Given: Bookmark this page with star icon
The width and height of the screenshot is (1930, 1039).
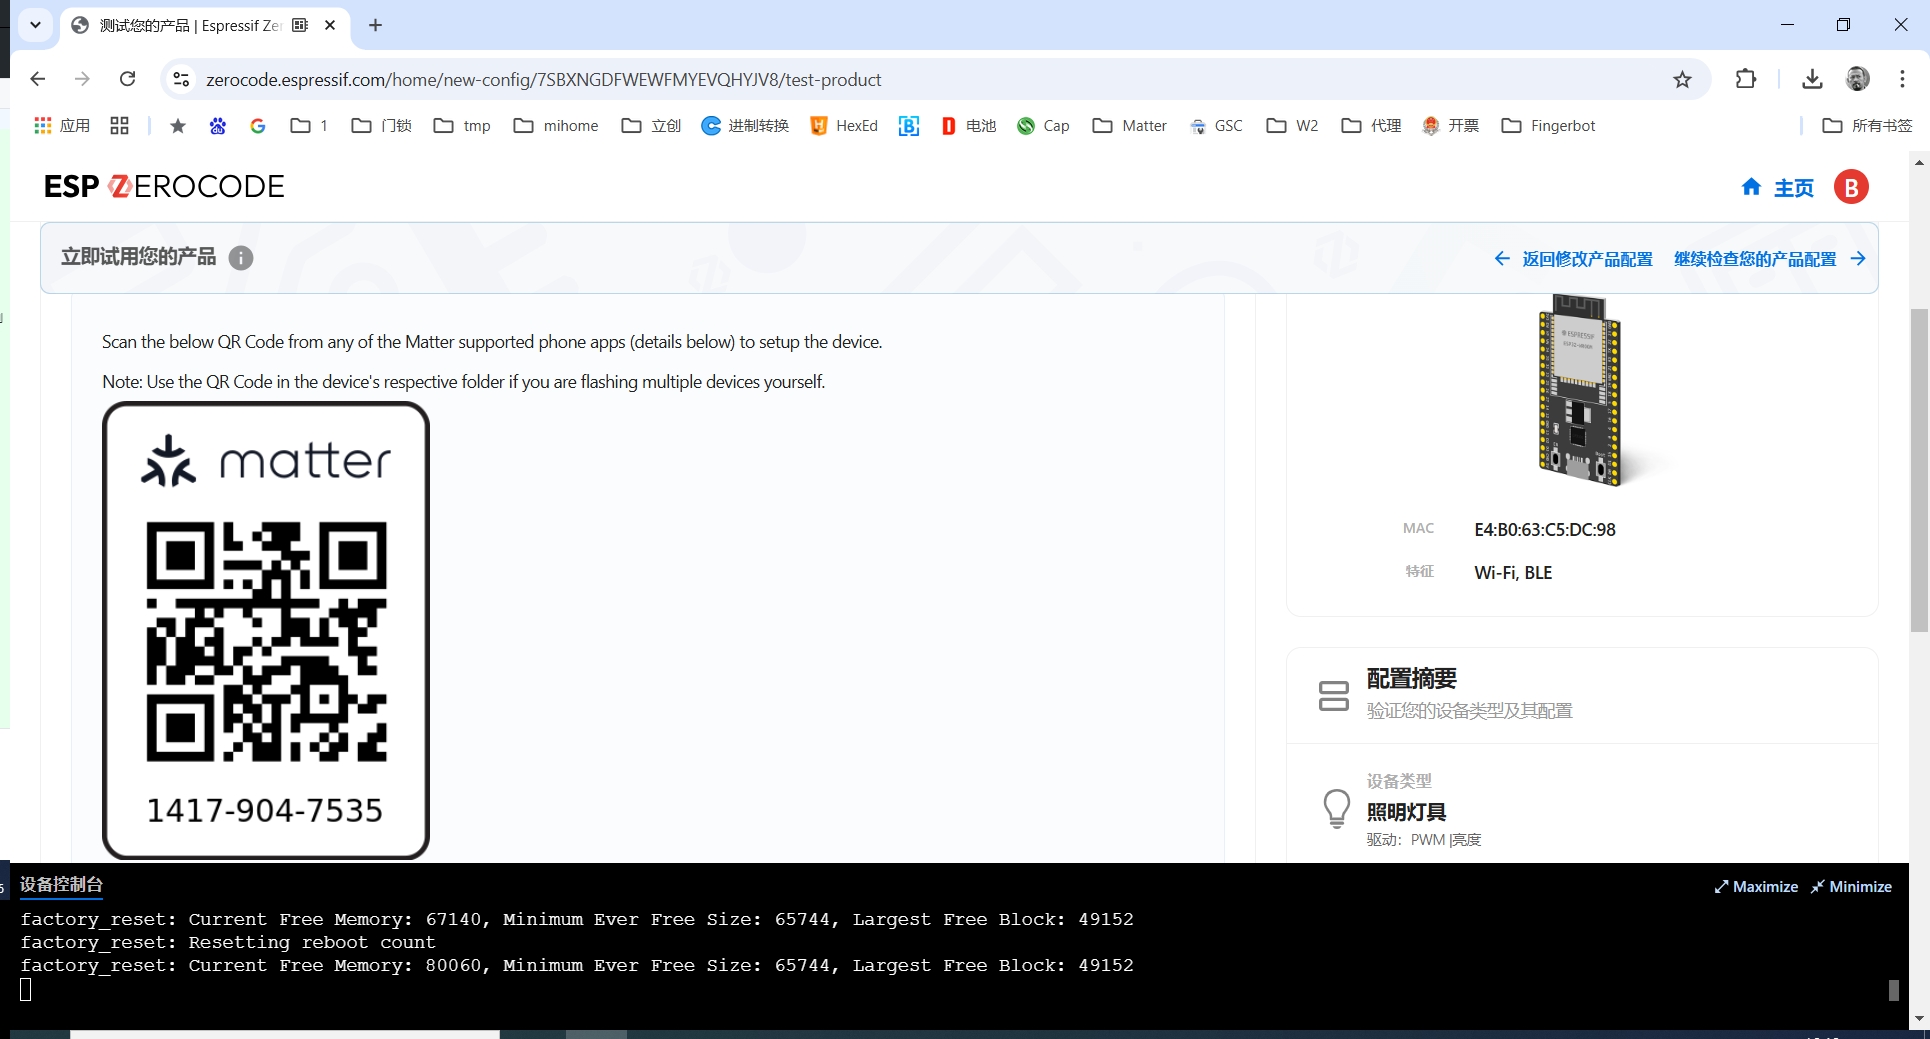Looking at the screenshot, I should coord(1682,79).
